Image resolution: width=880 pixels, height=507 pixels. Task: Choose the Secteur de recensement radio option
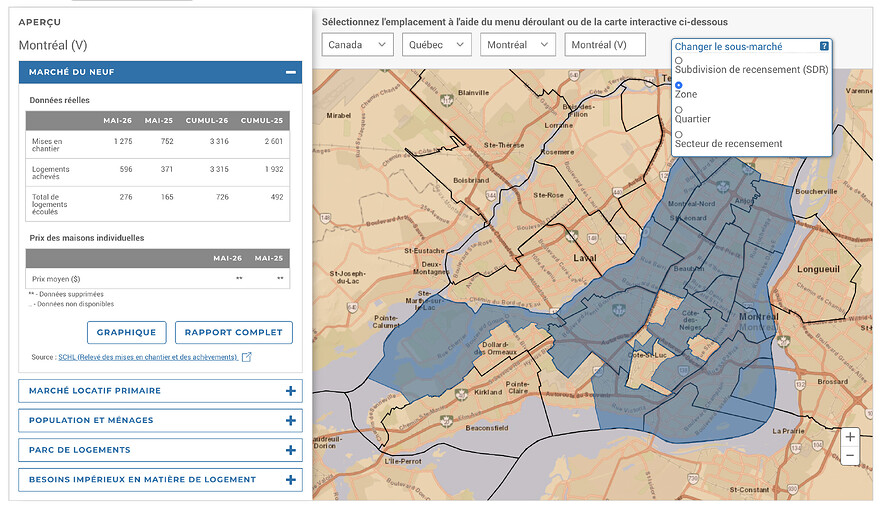click(x=679, y=135)
